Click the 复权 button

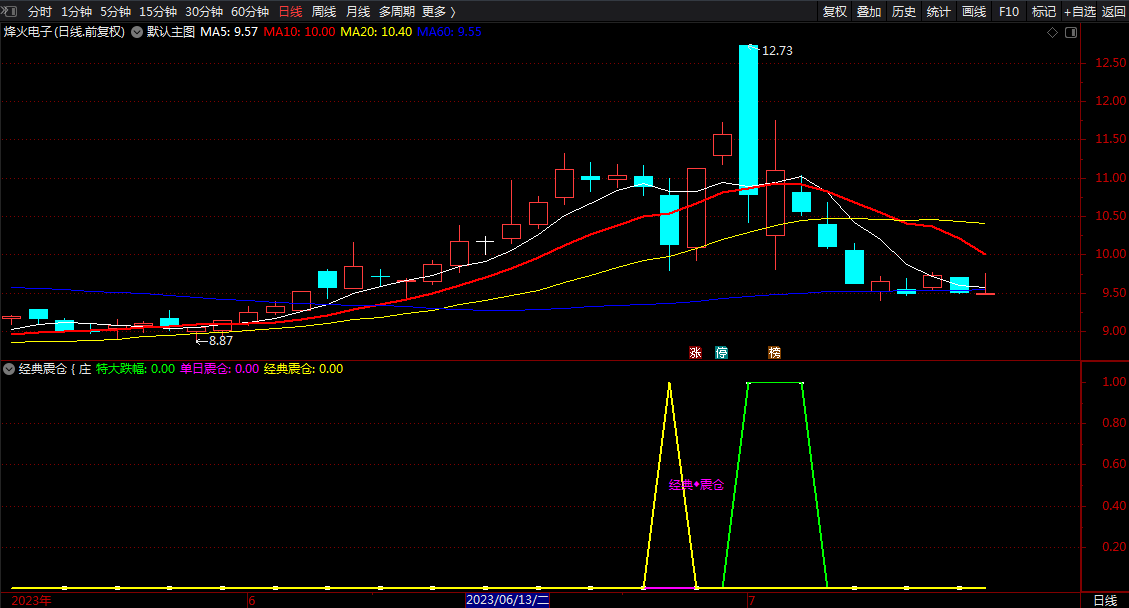tap(835, 12)
